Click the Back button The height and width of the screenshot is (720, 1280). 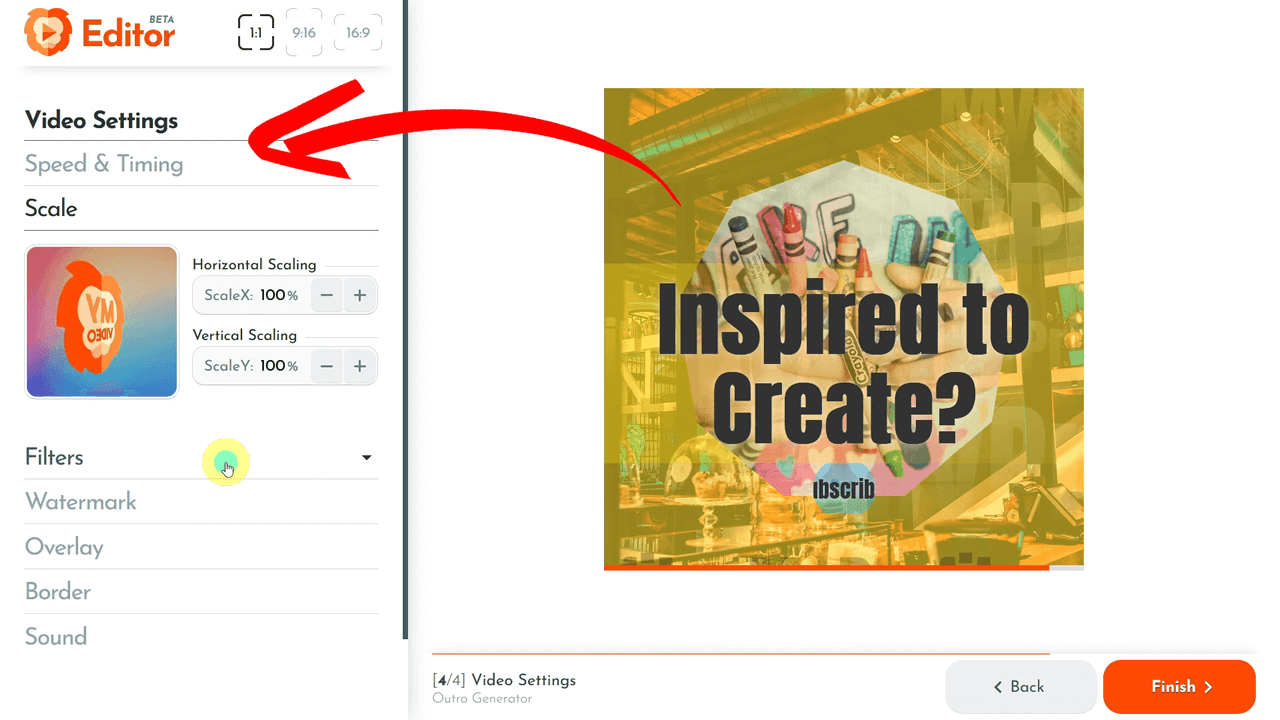[x=1021, y=687]
